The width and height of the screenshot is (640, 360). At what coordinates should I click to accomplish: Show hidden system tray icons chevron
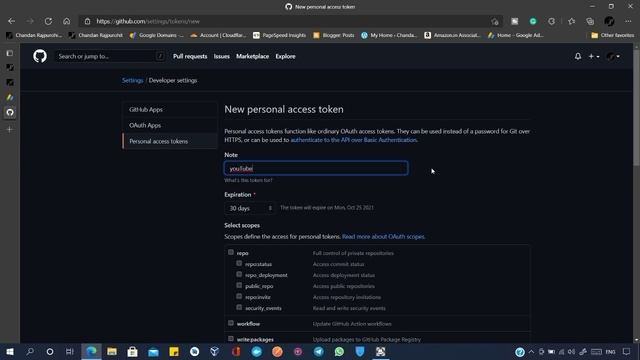531,351
